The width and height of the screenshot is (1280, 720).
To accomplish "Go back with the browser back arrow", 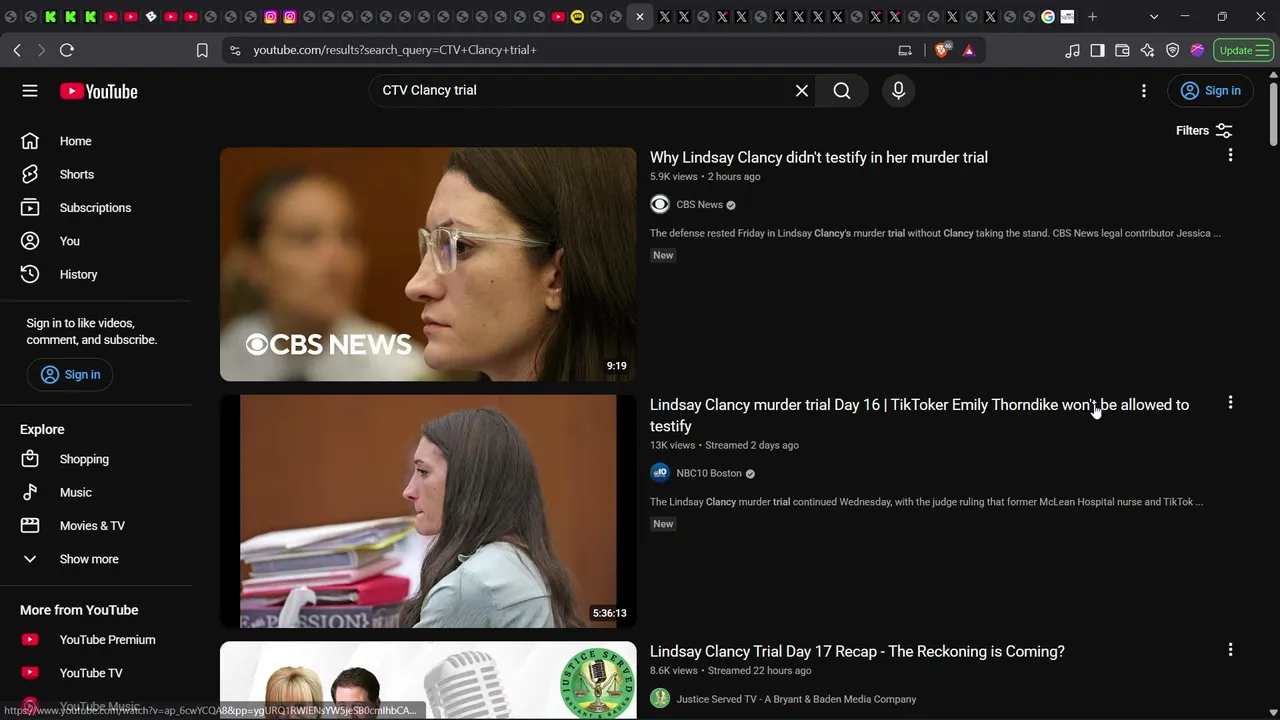I will click(x=17, y=50).
